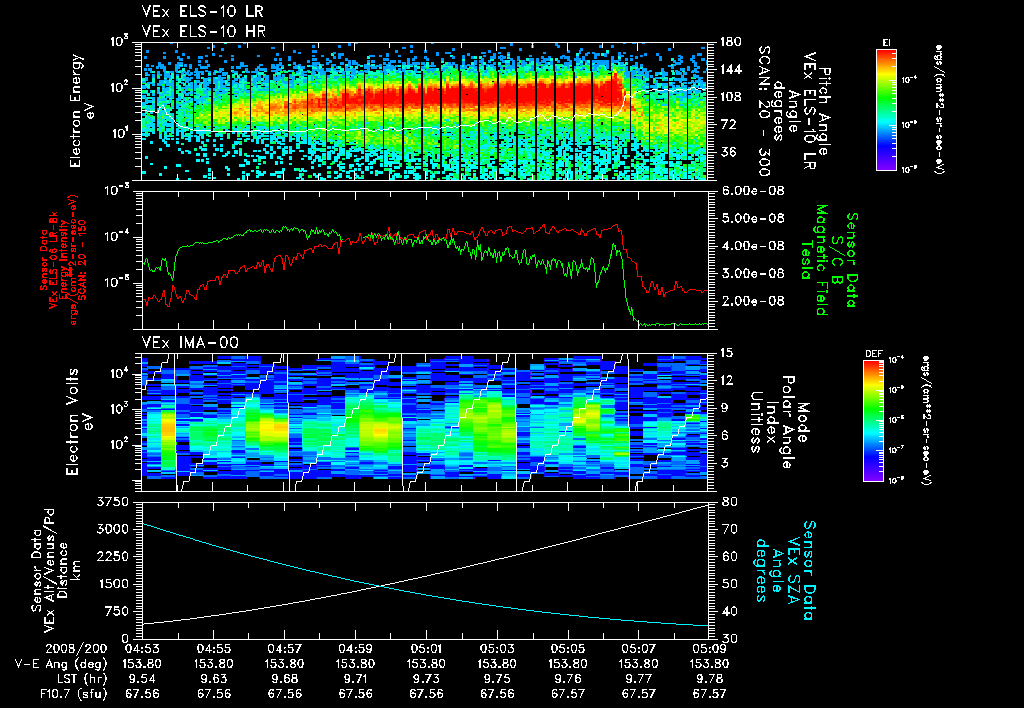Click the LST value '9.78'

(710, 679)
